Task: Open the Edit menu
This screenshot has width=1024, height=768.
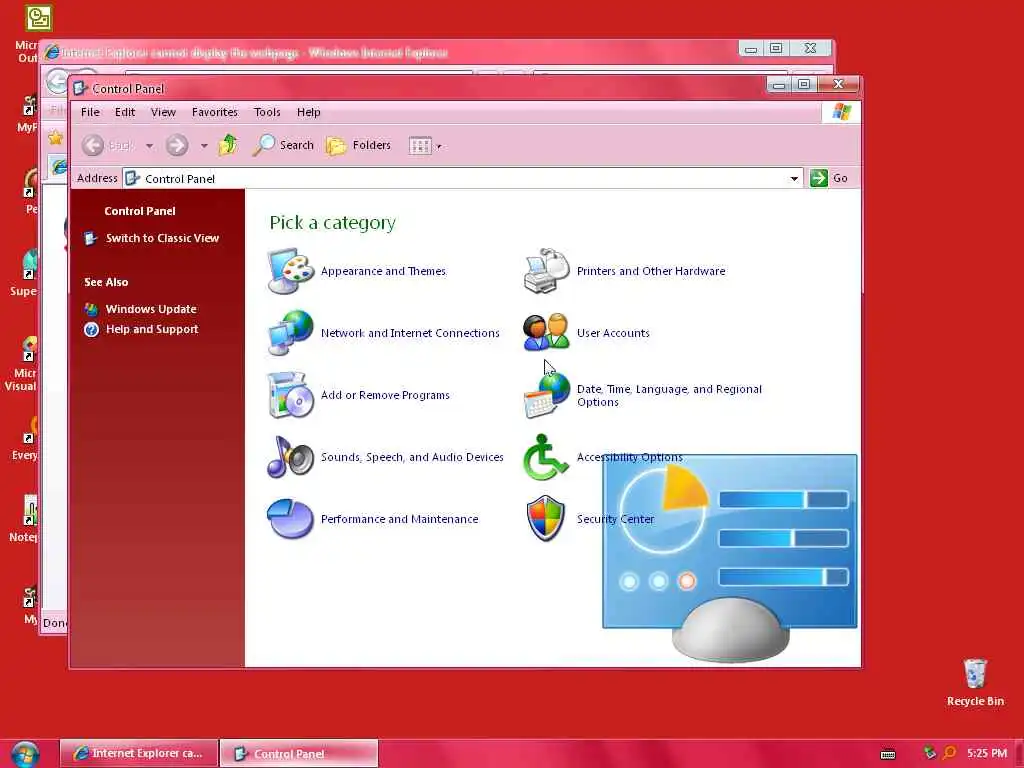Action: (x=125, y=112)
